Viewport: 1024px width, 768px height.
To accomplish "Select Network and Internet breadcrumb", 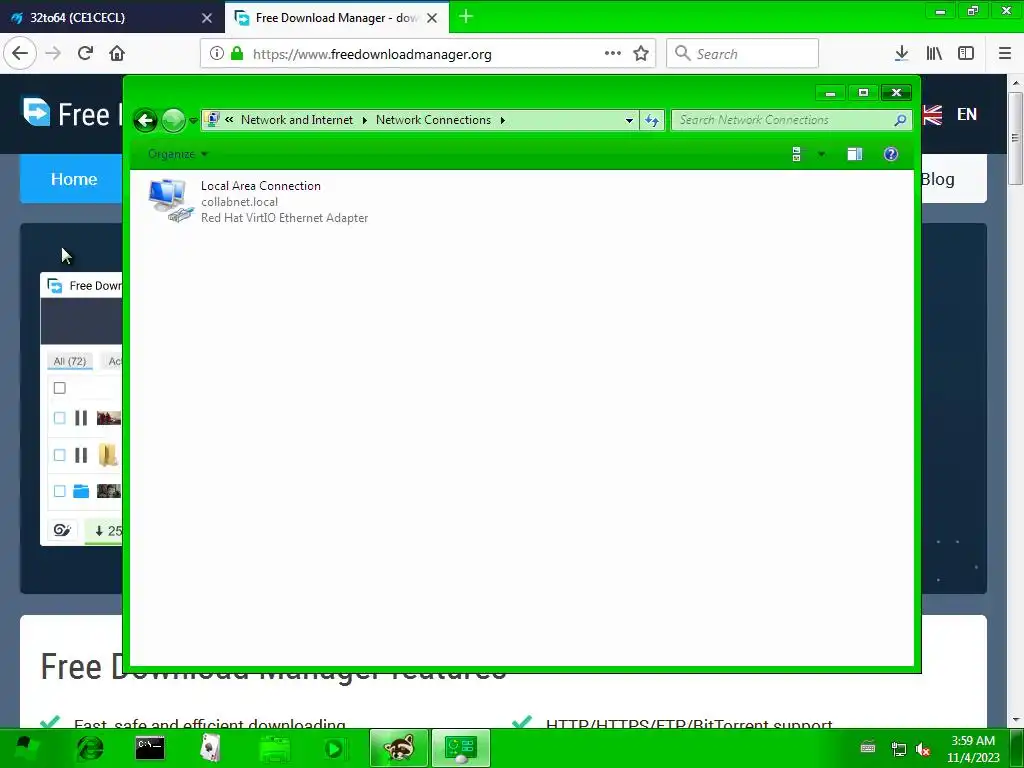I will pos(296,120).
